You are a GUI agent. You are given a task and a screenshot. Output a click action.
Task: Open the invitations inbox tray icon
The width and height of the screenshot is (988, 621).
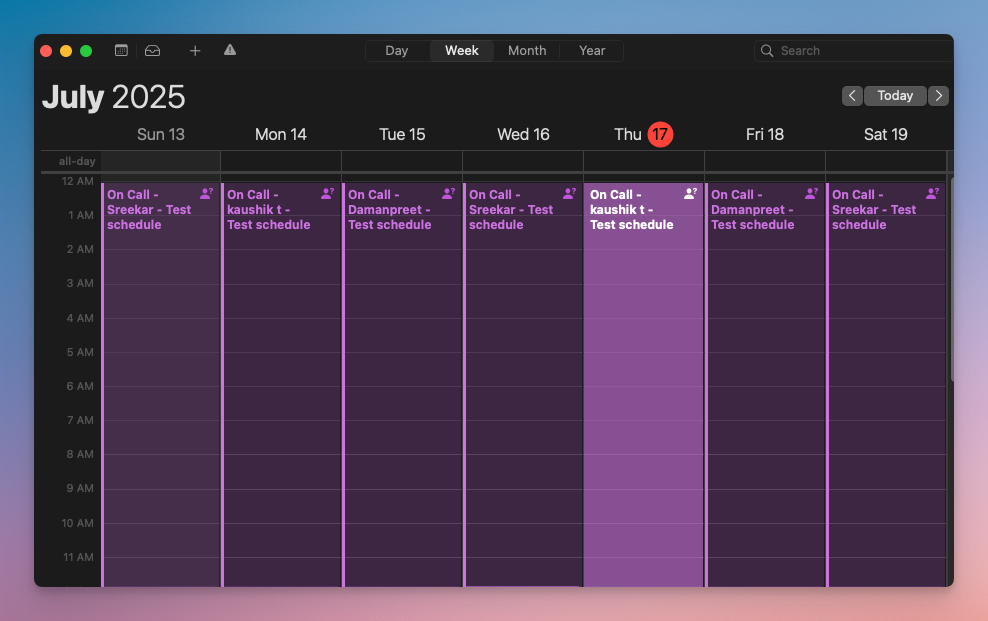[152, 50]
